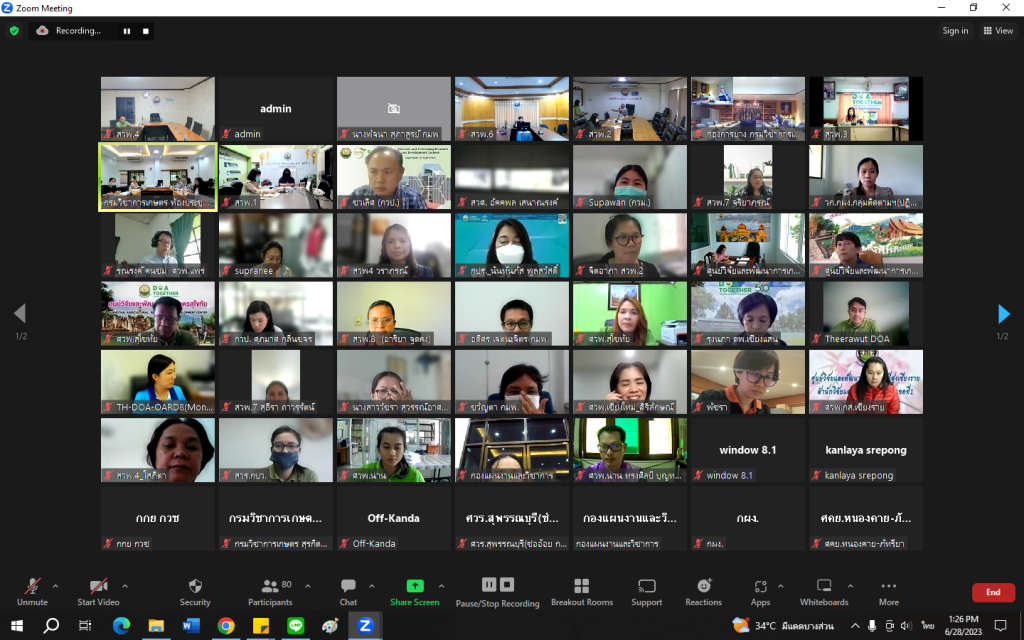Stop the recording from bottom toolbar
1024x640 pixels.
click(507, 584)
